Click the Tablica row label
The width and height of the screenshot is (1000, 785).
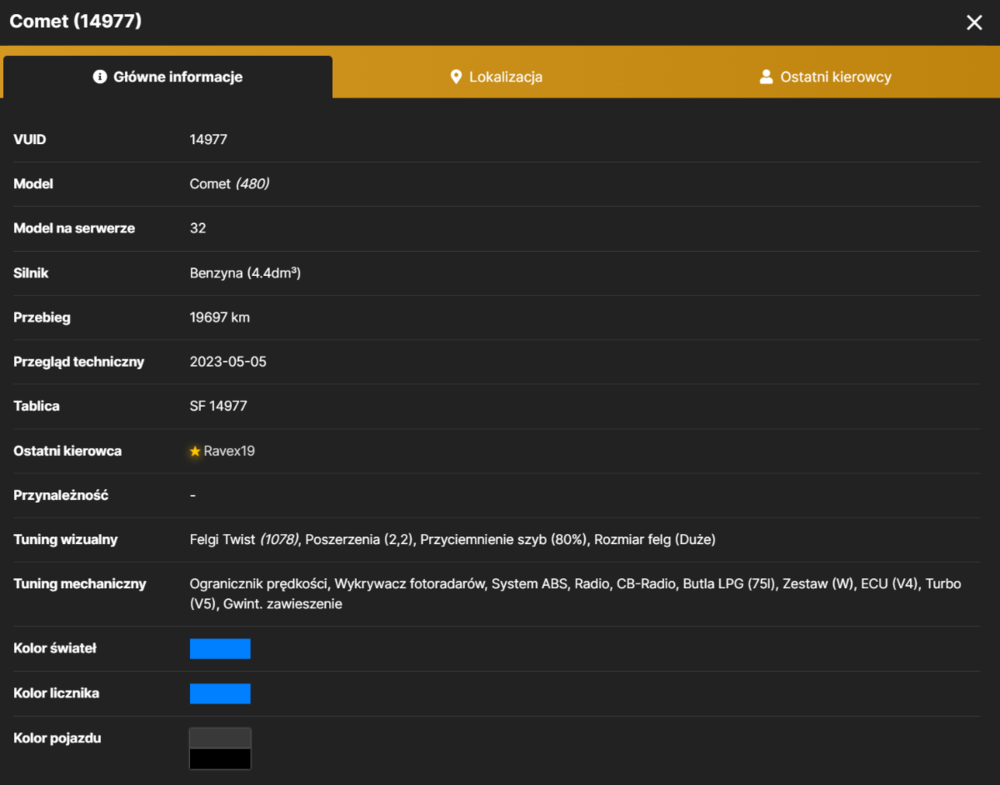(x=36, y=406)
